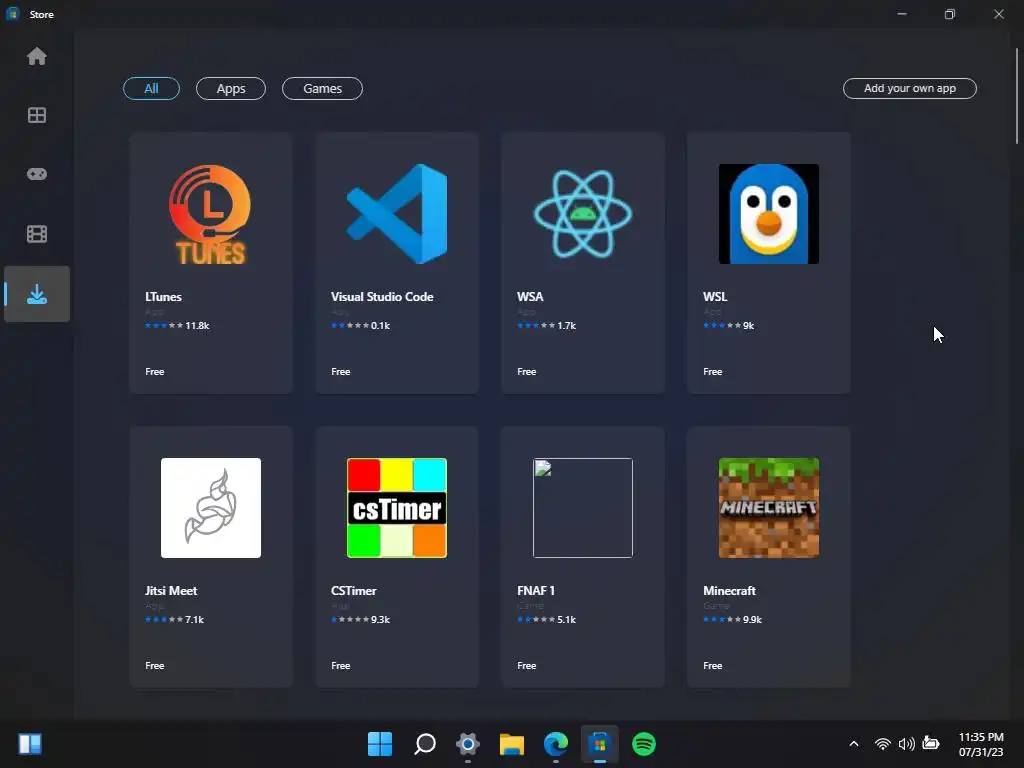1024x768 pixels.
Task: Open Spotify from the taskbar
Action: click(644, 744)
